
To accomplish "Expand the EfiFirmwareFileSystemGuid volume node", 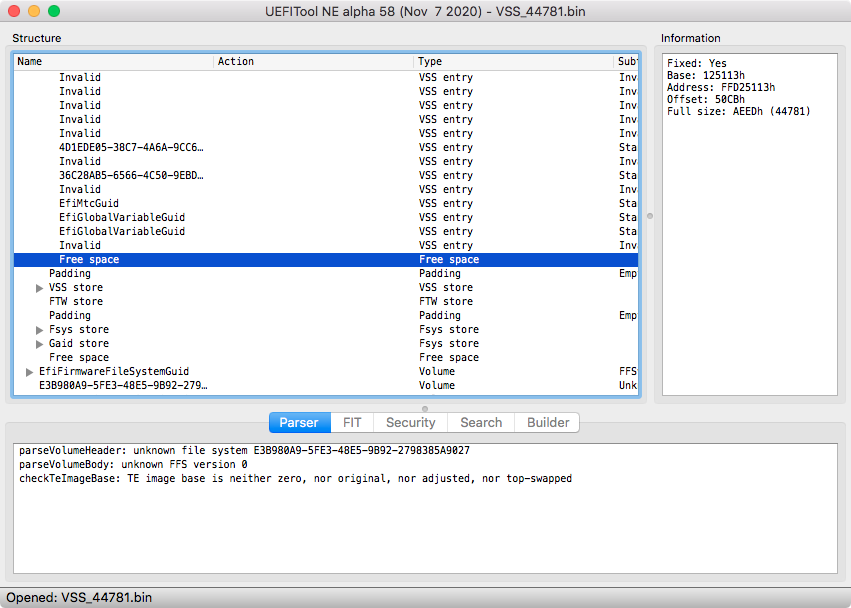I will coord(29,372).
